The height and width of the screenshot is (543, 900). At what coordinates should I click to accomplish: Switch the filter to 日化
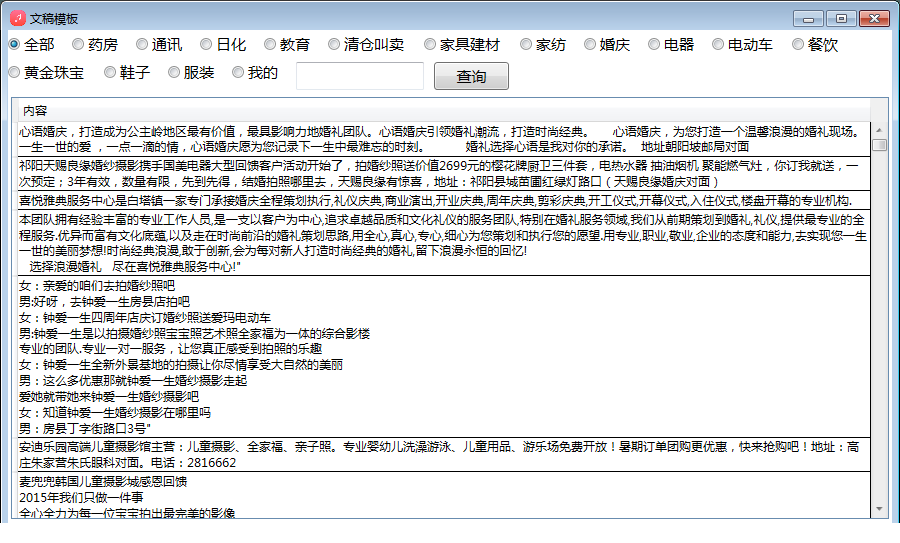pyautogui.click(x=207, y=44)
